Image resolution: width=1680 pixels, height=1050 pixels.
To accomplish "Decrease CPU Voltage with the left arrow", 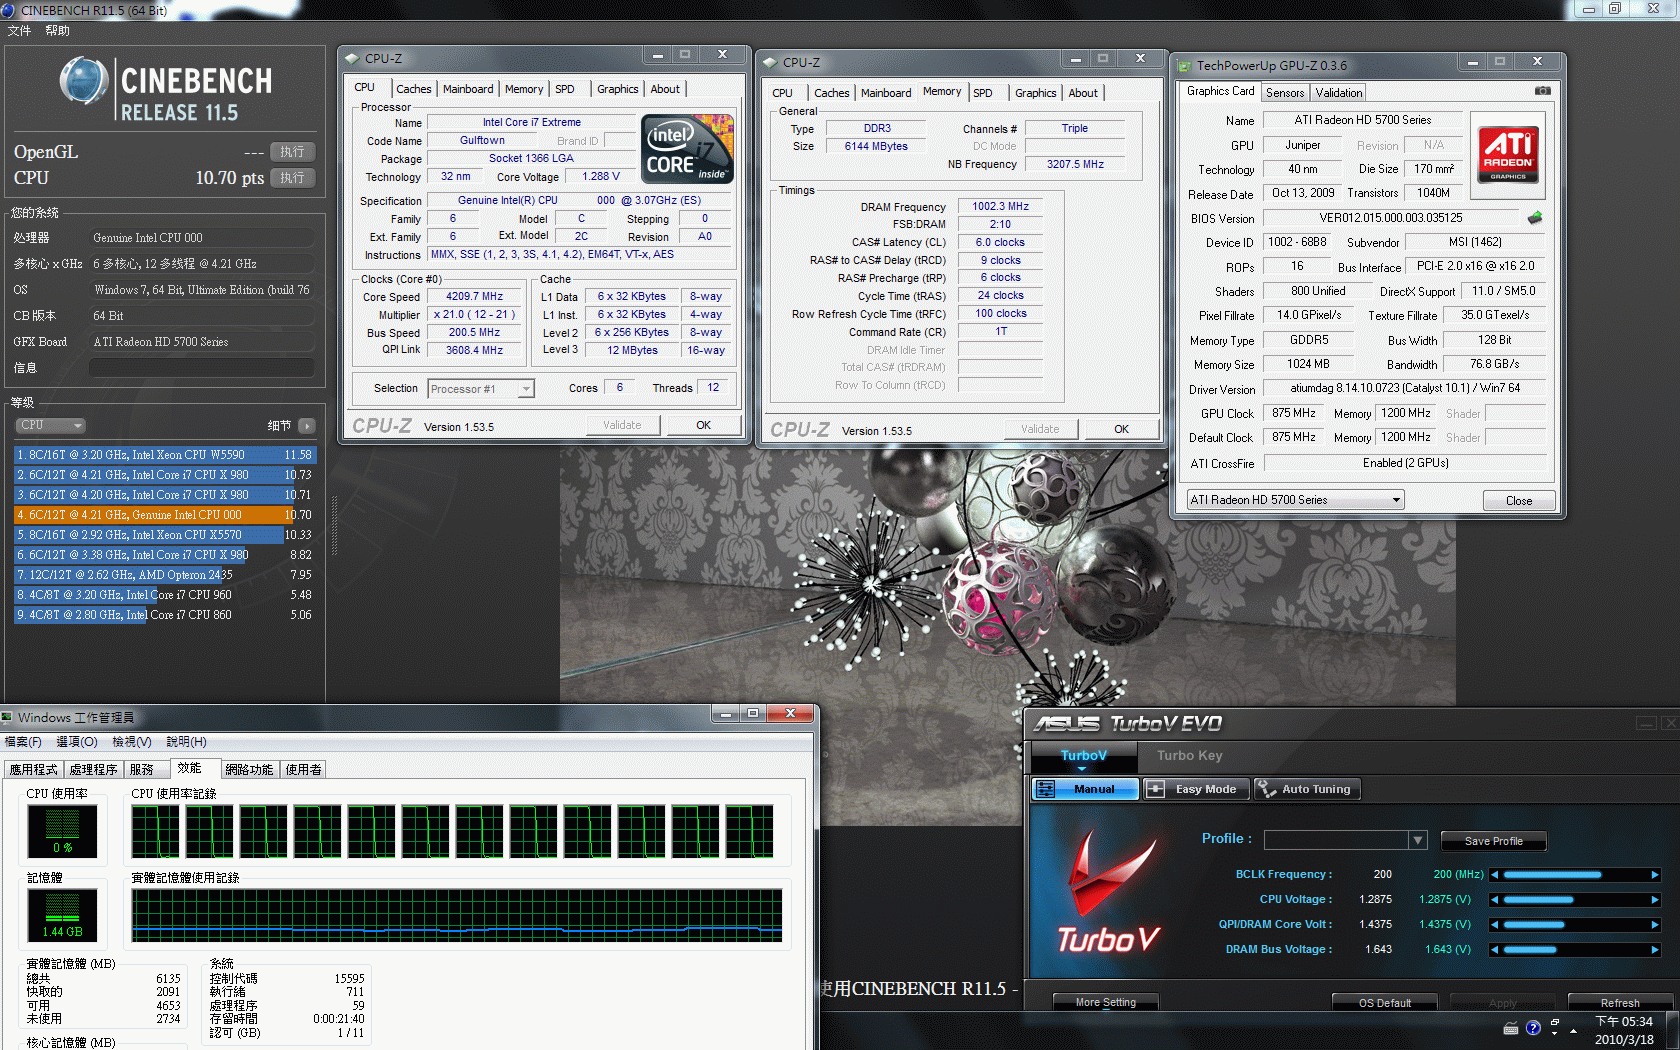I will pos(1495,900).
